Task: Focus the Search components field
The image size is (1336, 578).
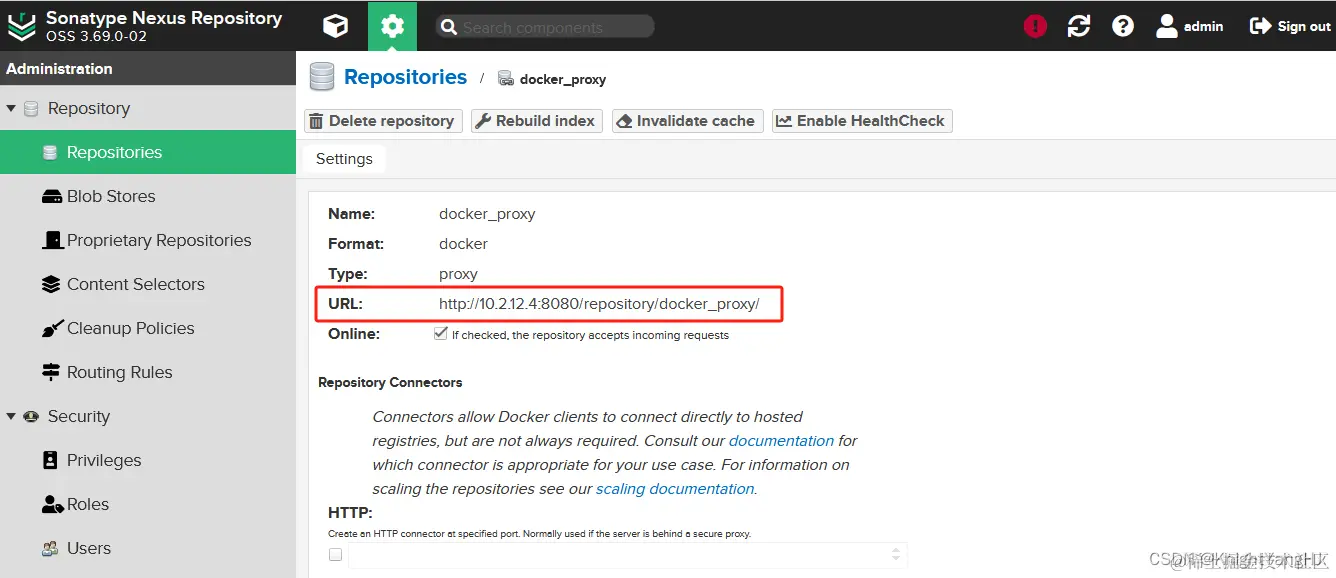Action: [x=545, y=27]
